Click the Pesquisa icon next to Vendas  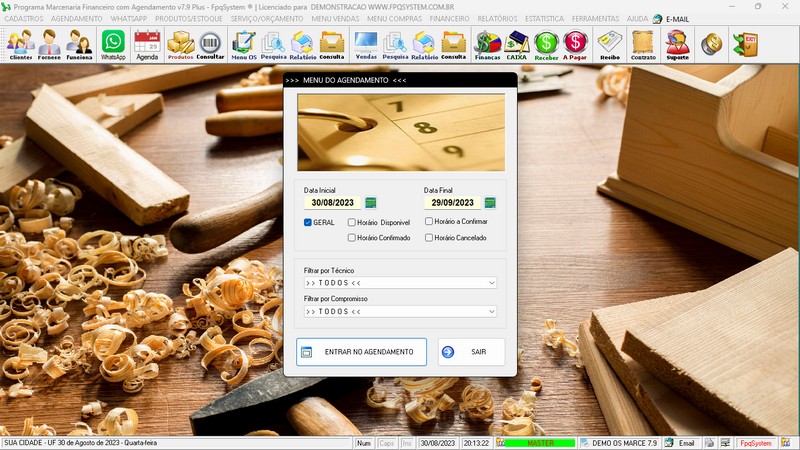pos(395,44)
